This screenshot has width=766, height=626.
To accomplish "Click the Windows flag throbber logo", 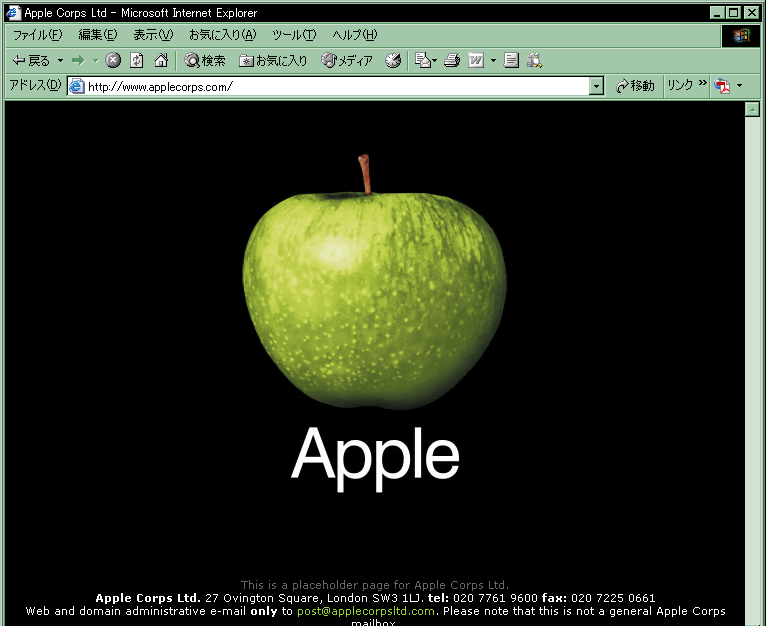I will 741,35.
